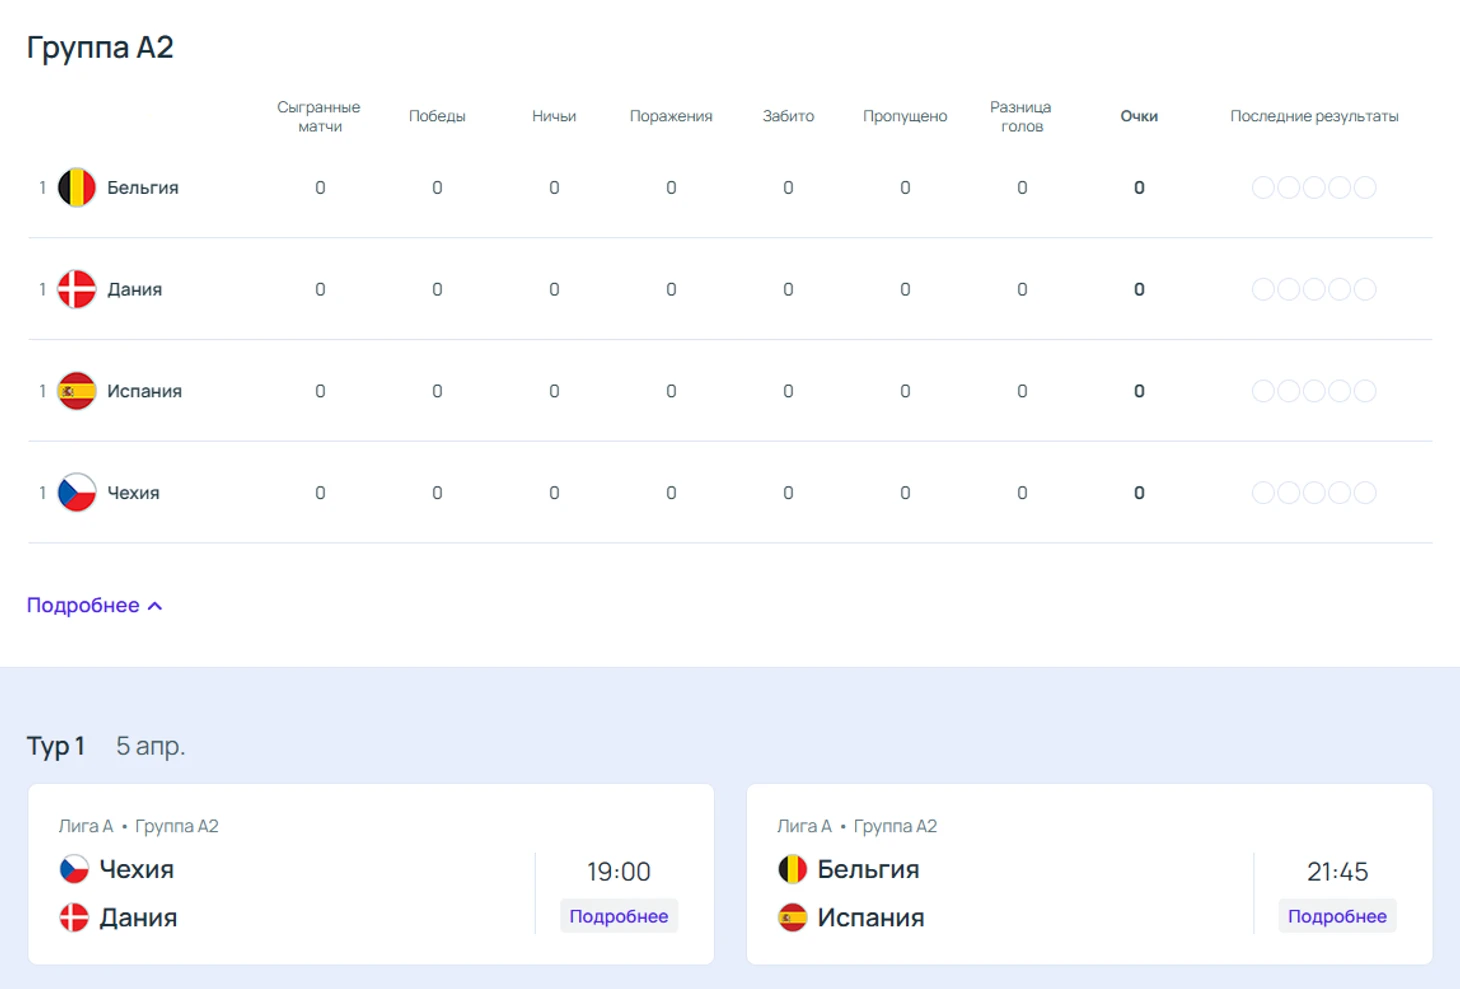Open the Бельгия team name in standings
The image size is (1460, 989).
143,188
